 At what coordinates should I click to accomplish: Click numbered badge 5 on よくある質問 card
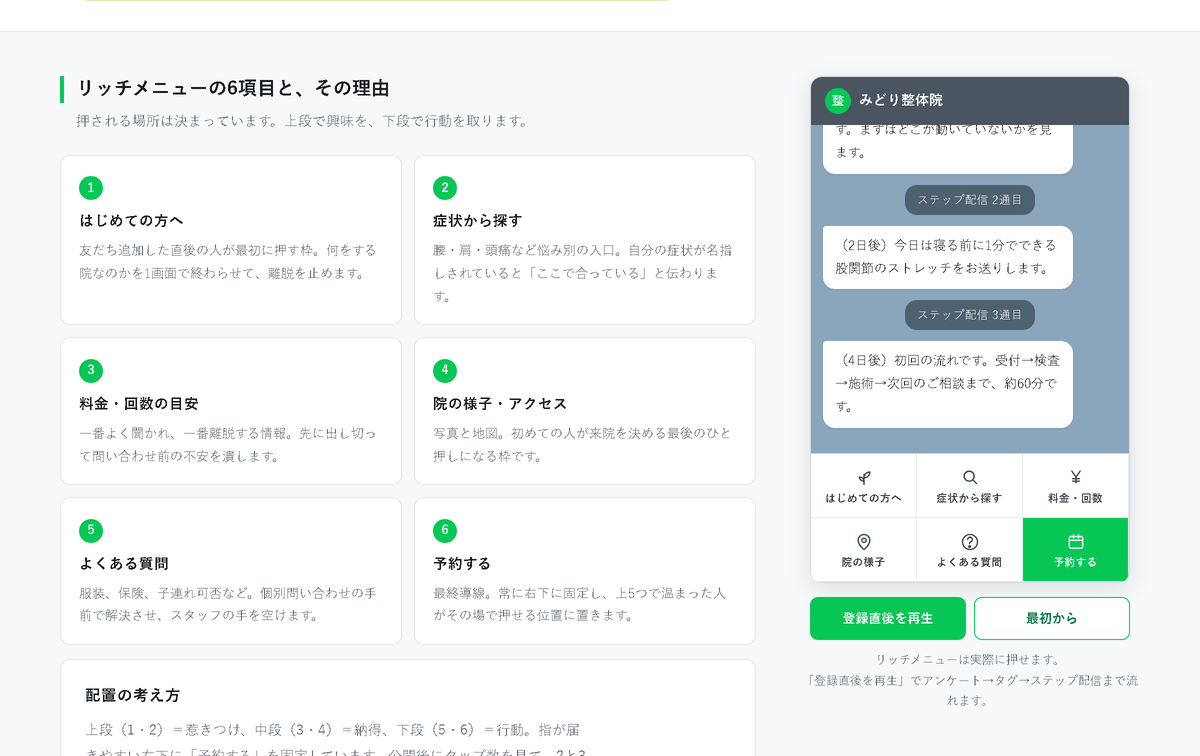point(91,530)
